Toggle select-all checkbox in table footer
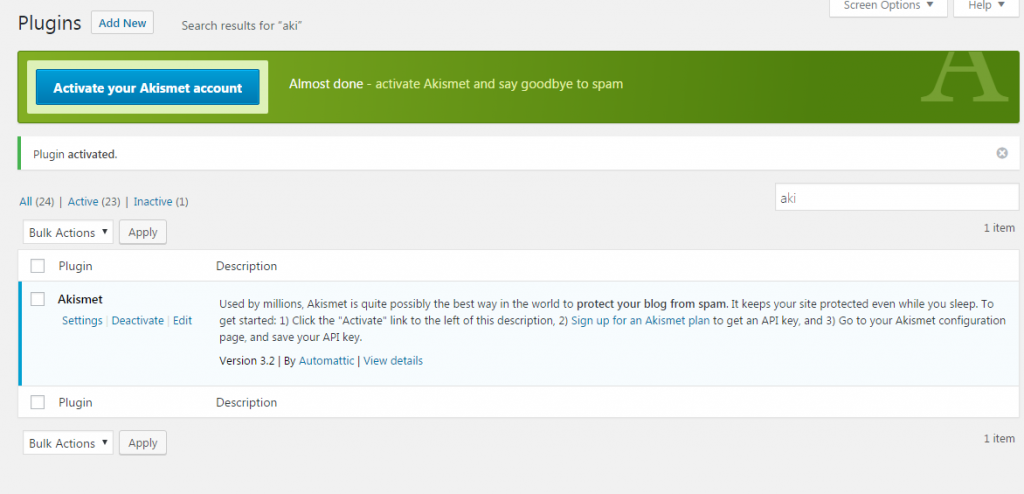This screenshot has width=1024, height=494. pos(38,402)
